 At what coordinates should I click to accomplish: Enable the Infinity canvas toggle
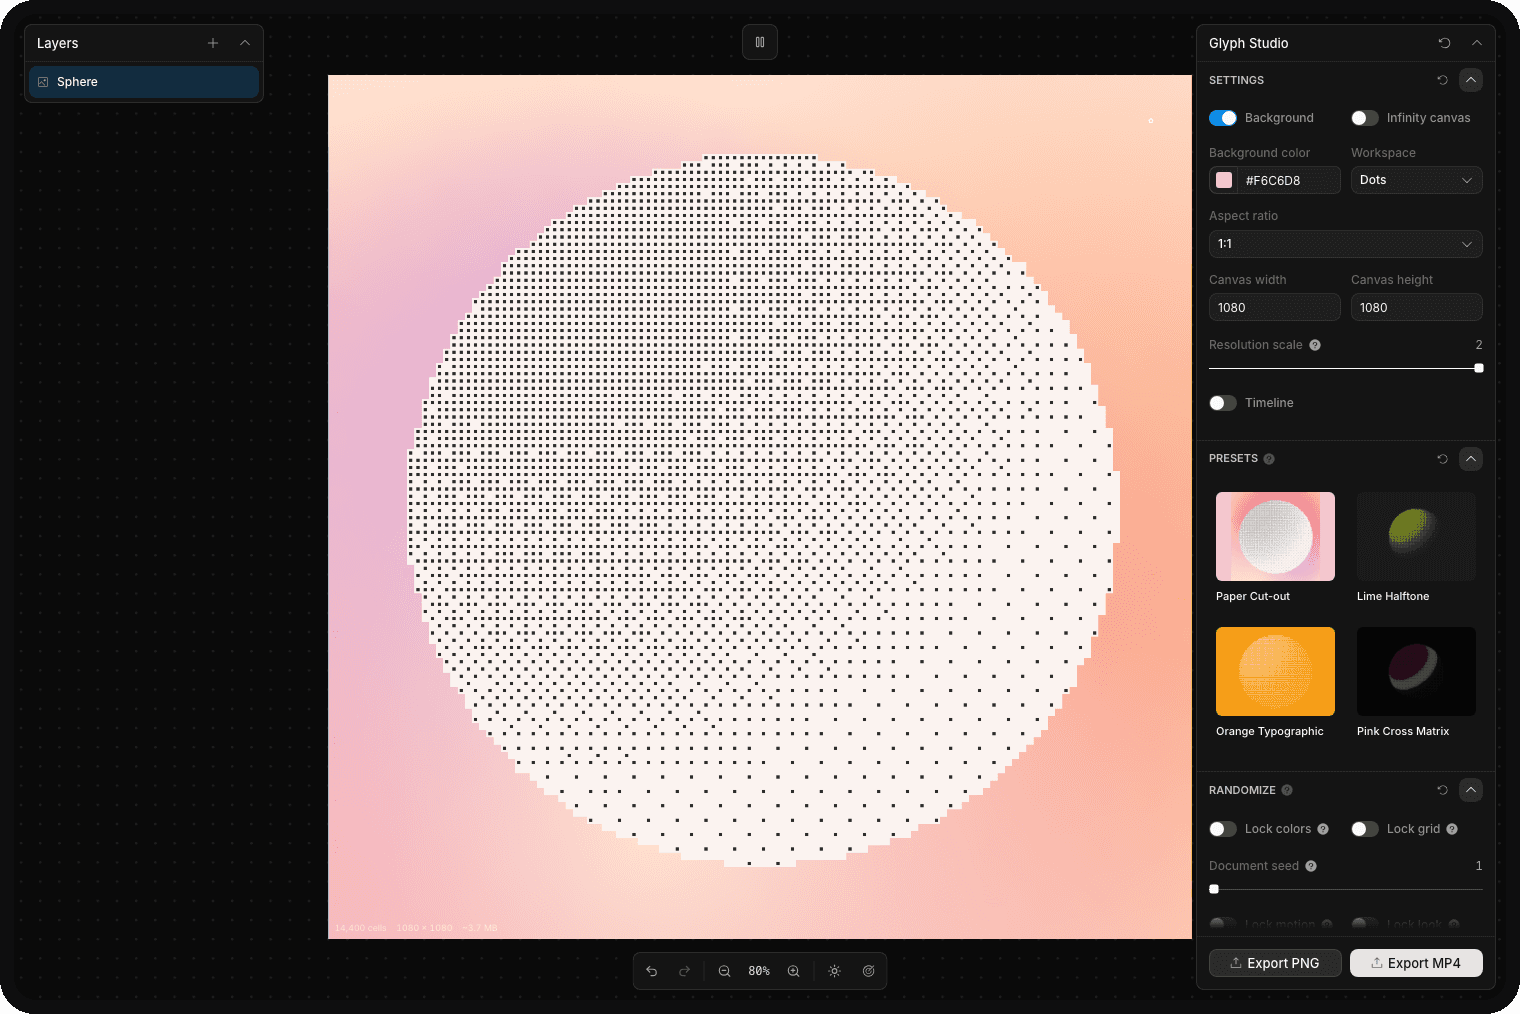point(1365,118)
